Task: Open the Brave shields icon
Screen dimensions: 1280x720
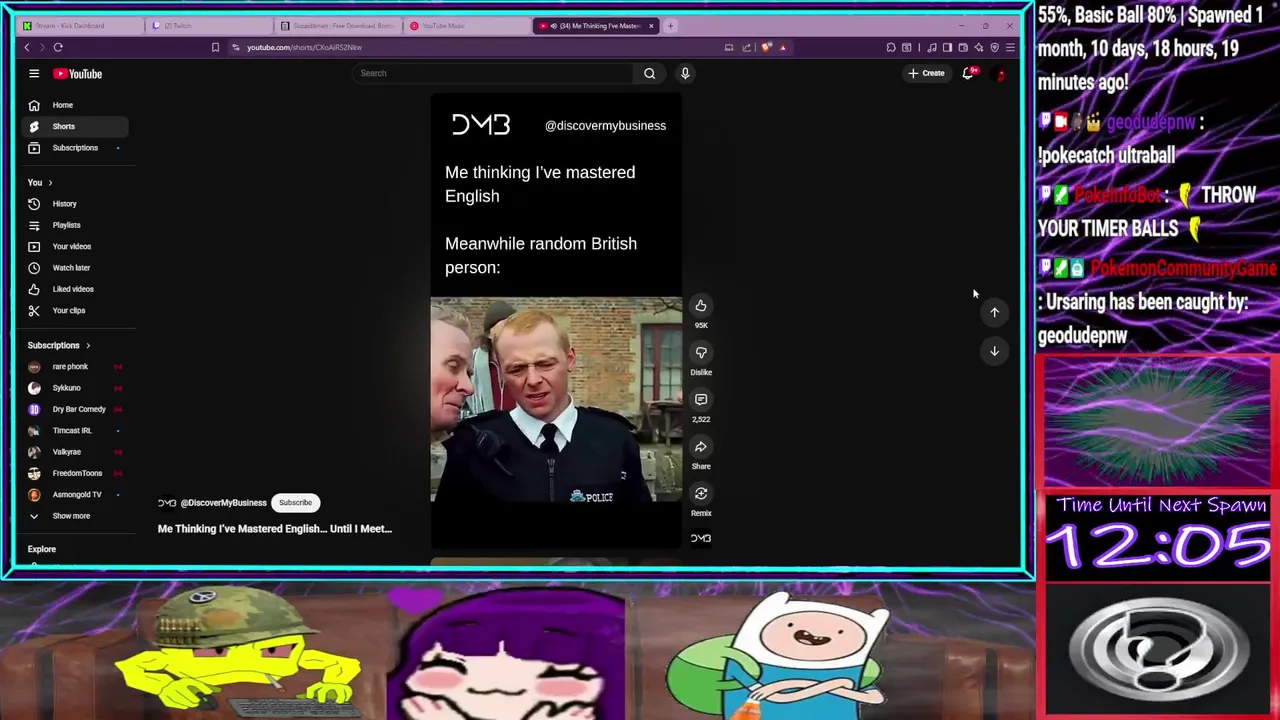Action: [x=767, y=47]
